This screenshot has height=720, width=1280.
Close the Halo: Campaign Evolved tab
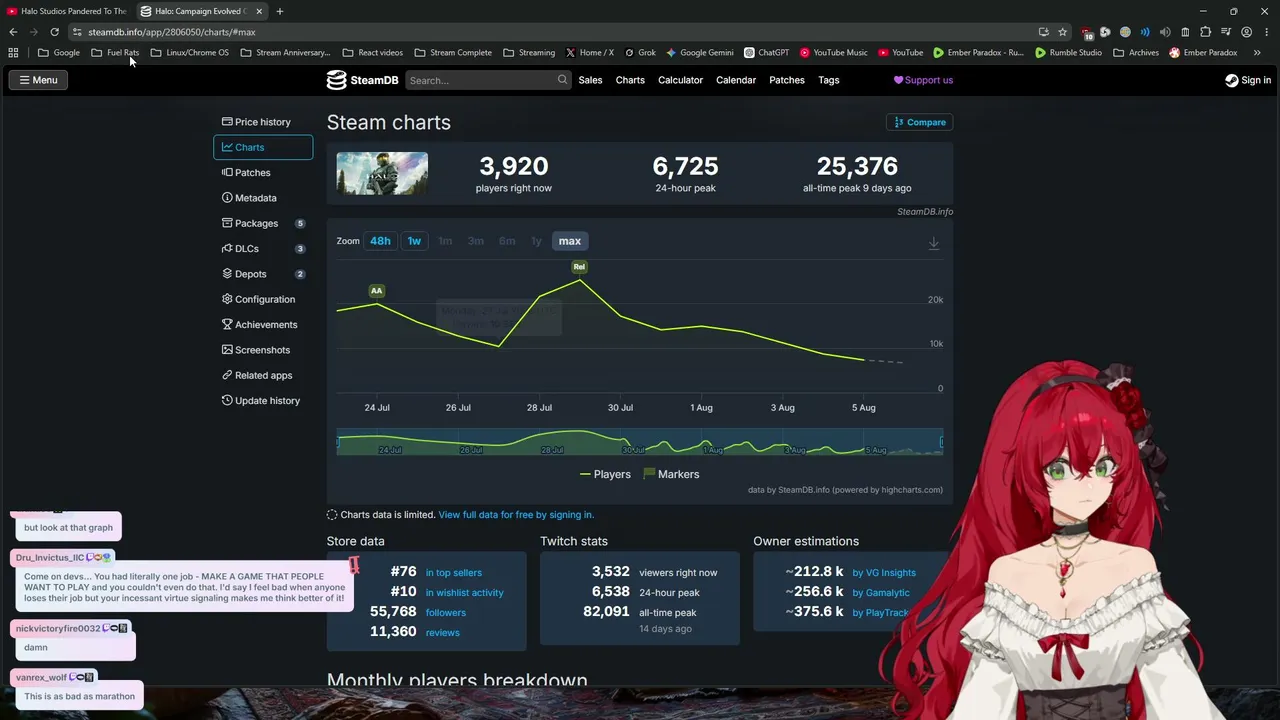pyautogui.click(x=259, y=11)
